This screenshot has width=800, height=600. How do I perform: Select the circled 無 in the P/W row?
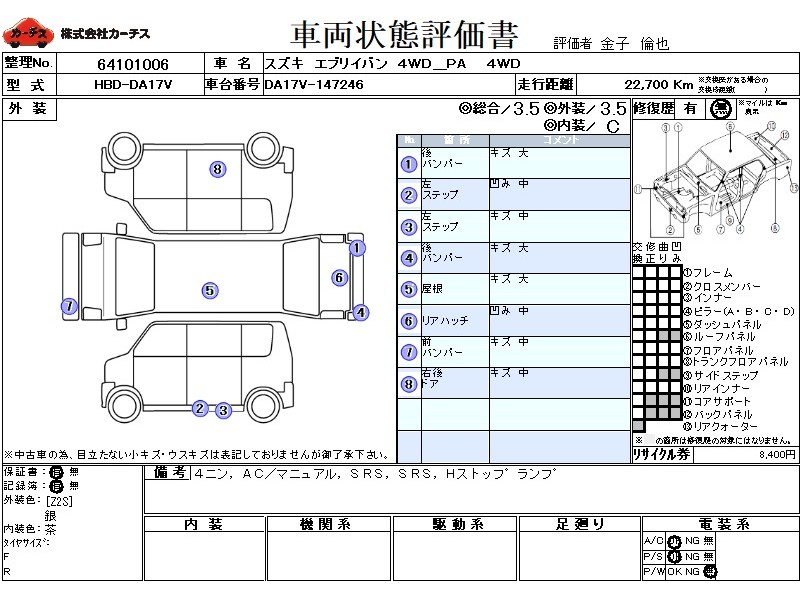[709, 571]
